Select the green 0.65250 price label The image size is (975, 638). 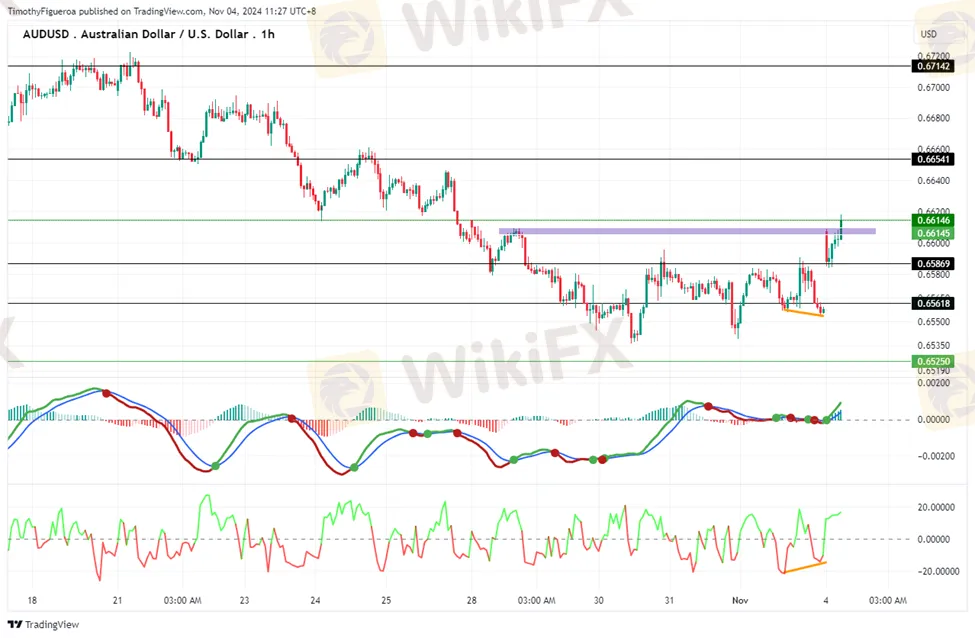(932, 361)
